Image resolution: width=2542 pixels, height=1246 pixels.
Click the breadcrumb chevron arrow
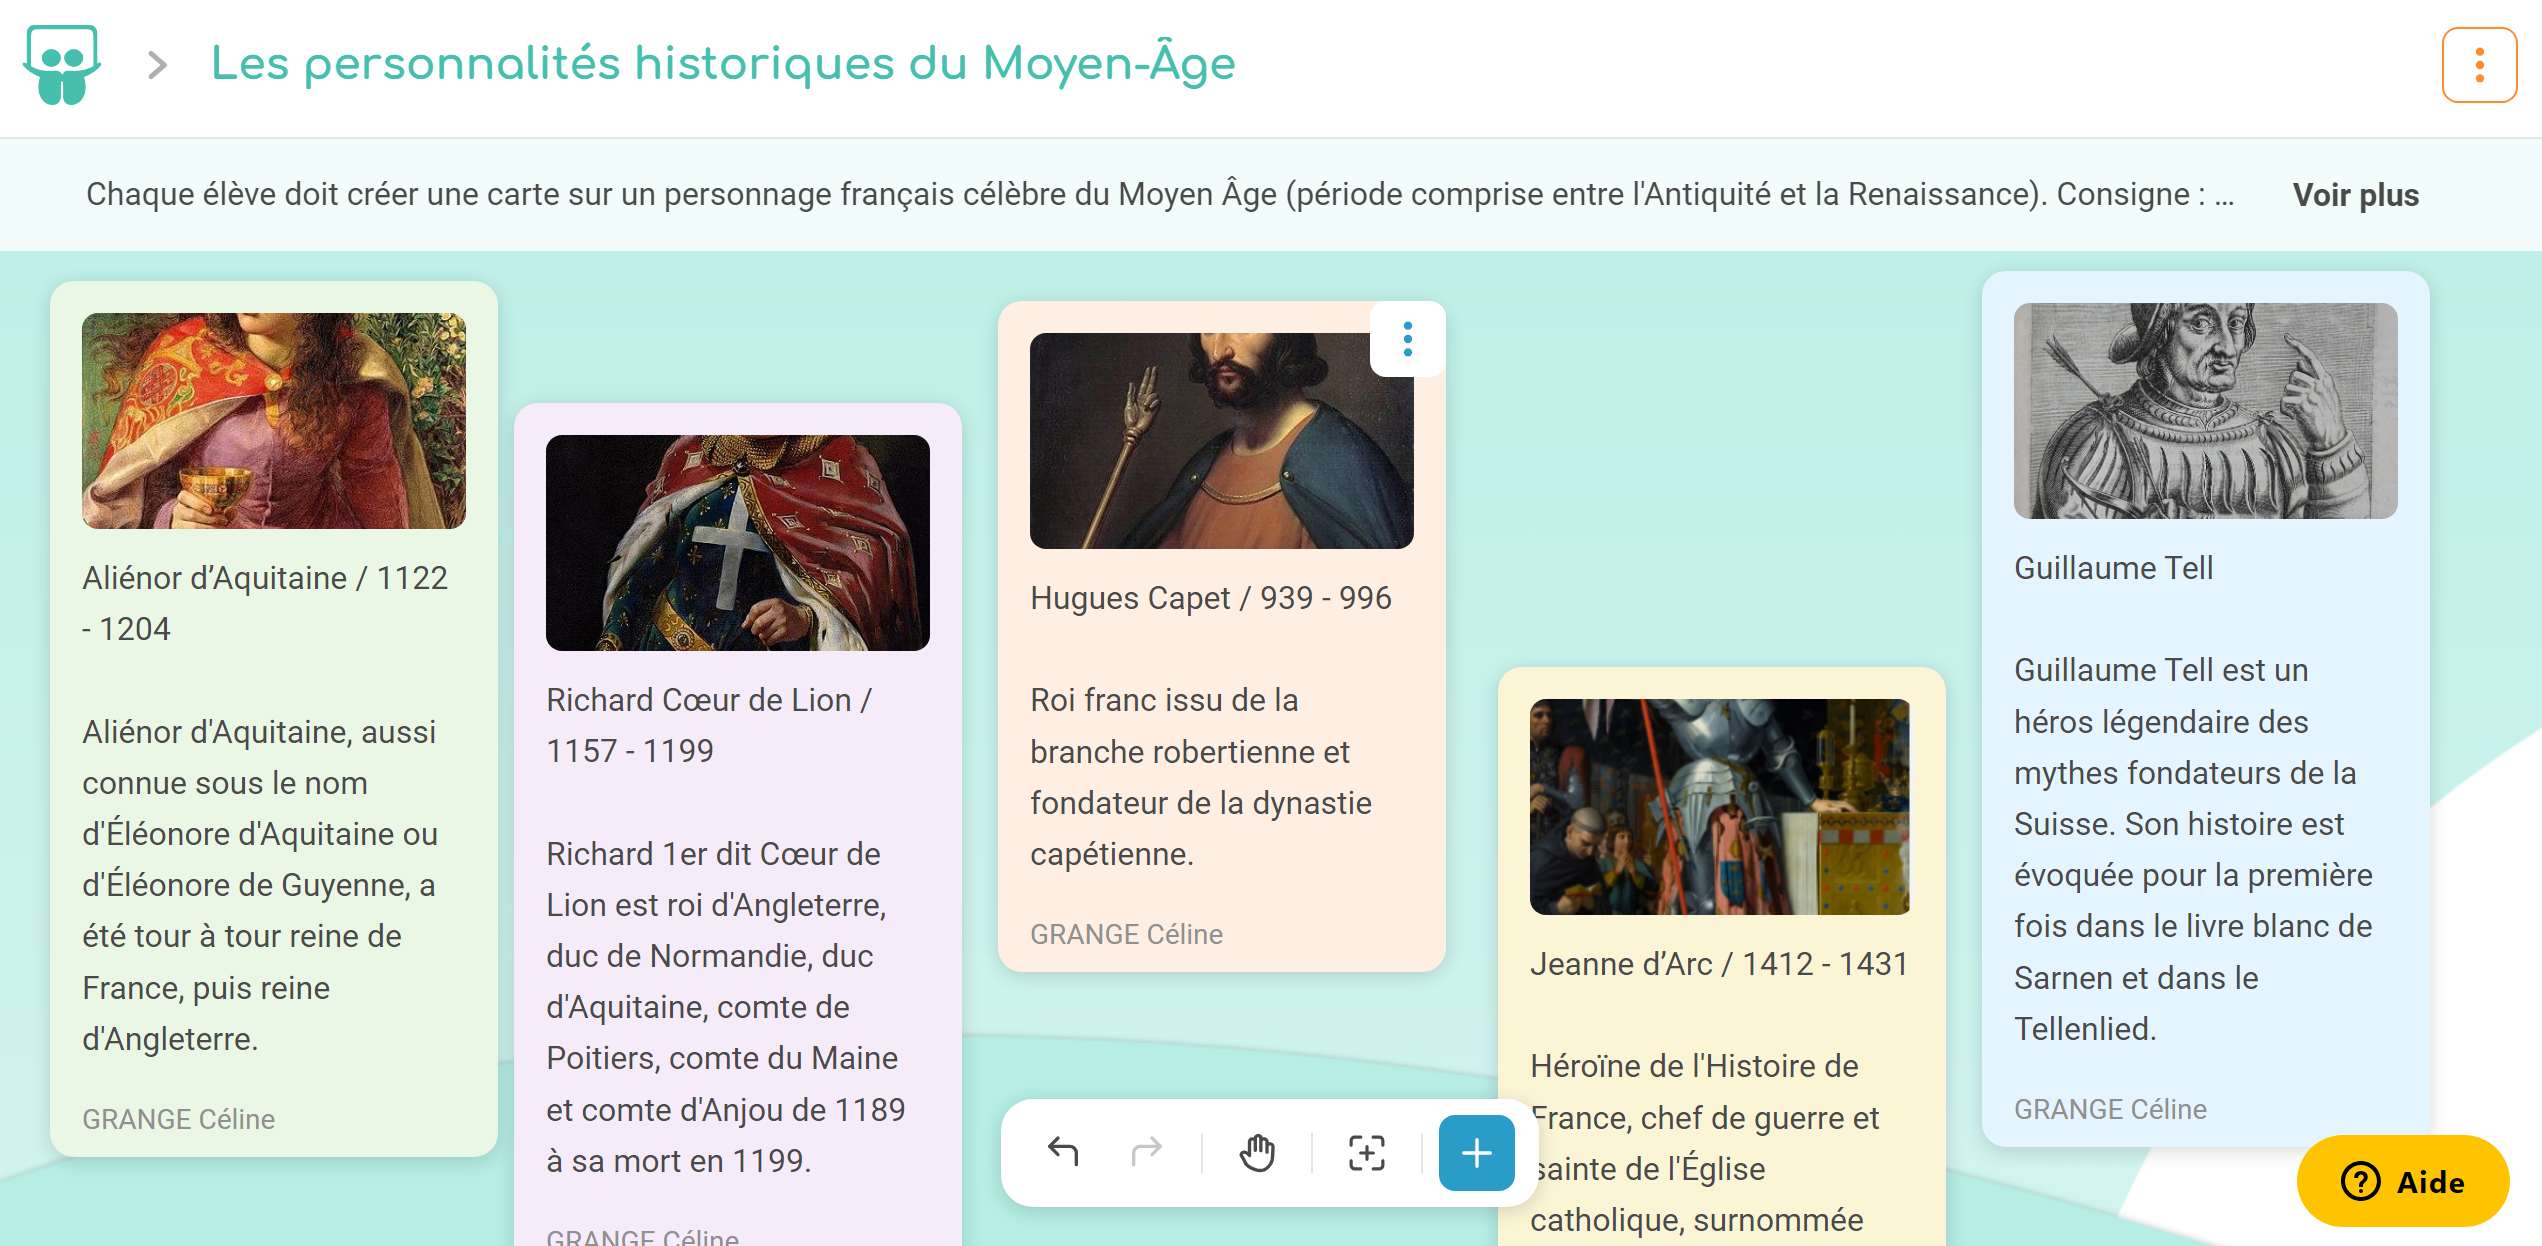tap(157, 65)
